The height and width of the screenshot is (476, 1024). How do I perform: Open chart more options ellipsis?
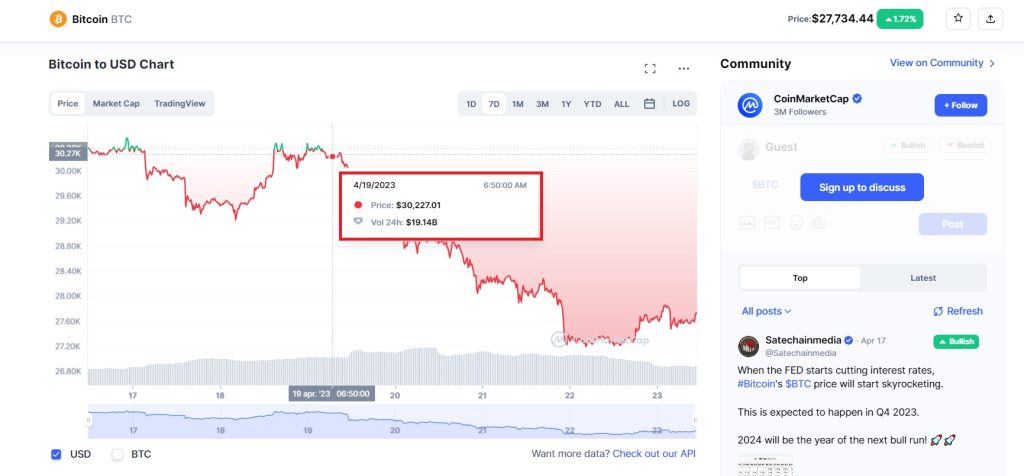[x=684, y=69]
